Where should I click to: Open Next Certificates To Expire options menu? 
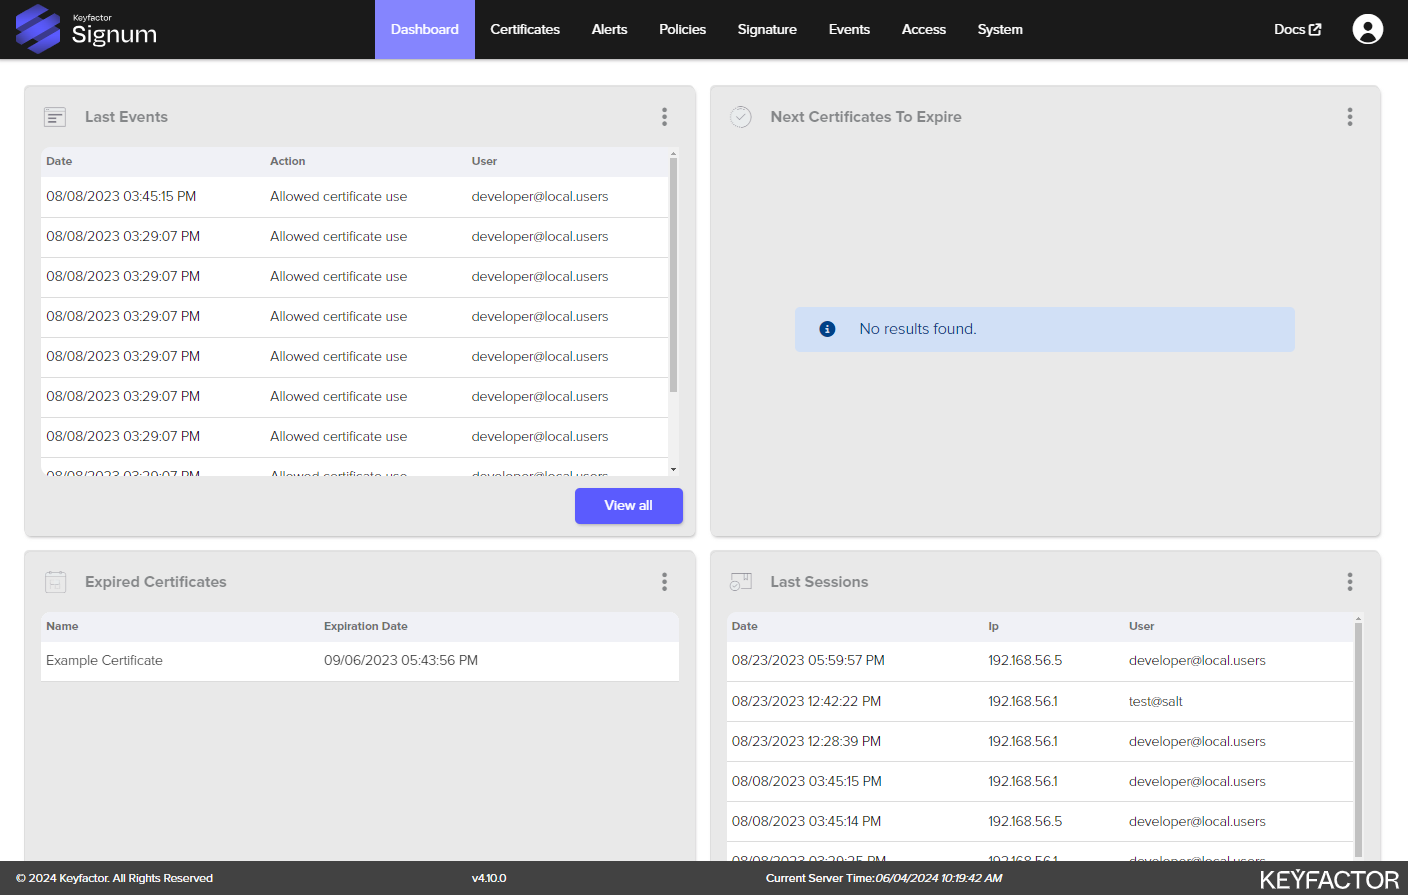tap(1349, 117)
